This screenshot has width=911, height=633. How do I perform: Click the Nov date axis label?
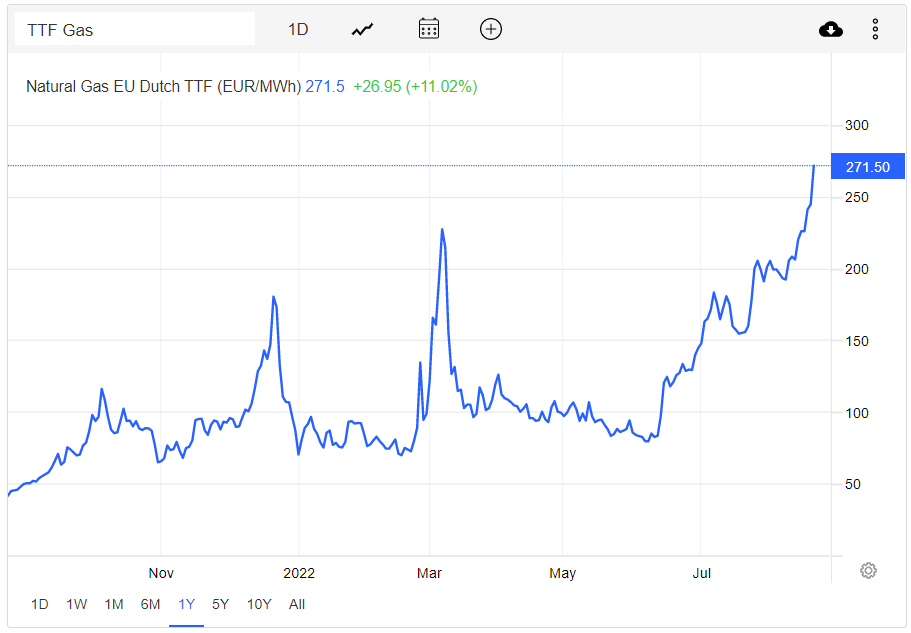coord(161,573)
